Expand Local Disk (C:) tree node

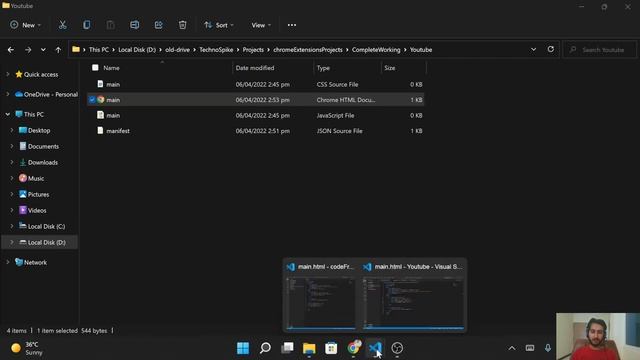point(11,226)
